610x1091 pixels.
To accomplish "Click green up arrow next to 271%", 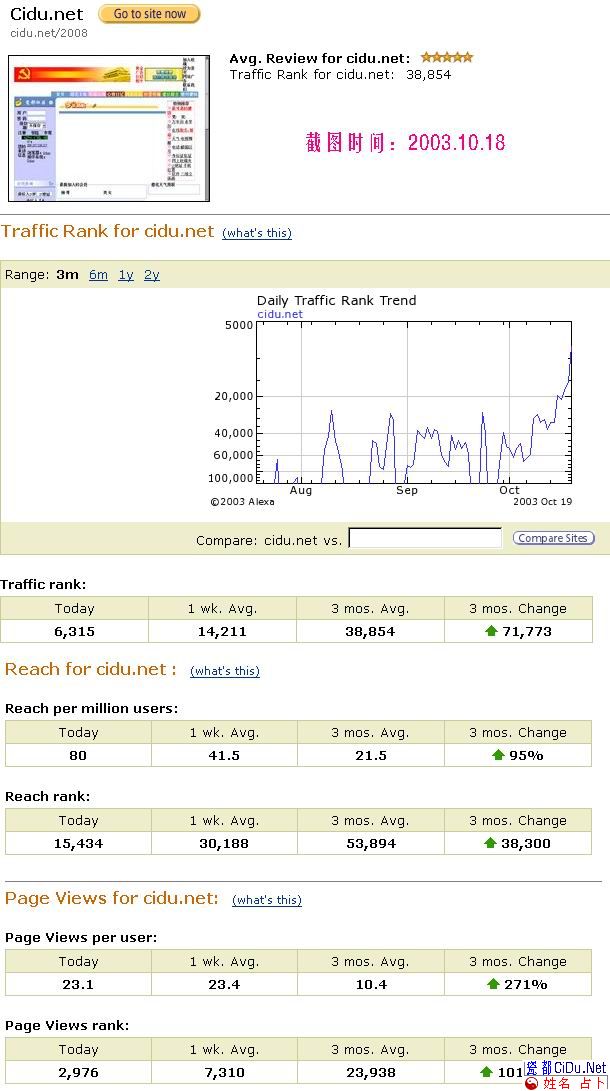I will pyautogui.click(x=494, y=984).
